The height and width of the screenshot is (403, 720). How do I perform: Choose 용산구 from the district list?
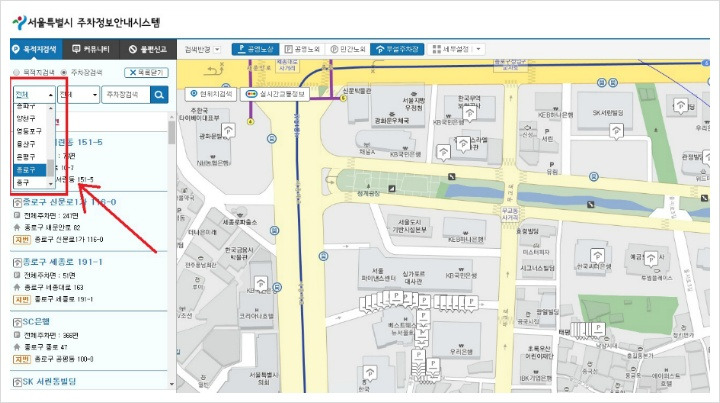click(x=30, y=144)
